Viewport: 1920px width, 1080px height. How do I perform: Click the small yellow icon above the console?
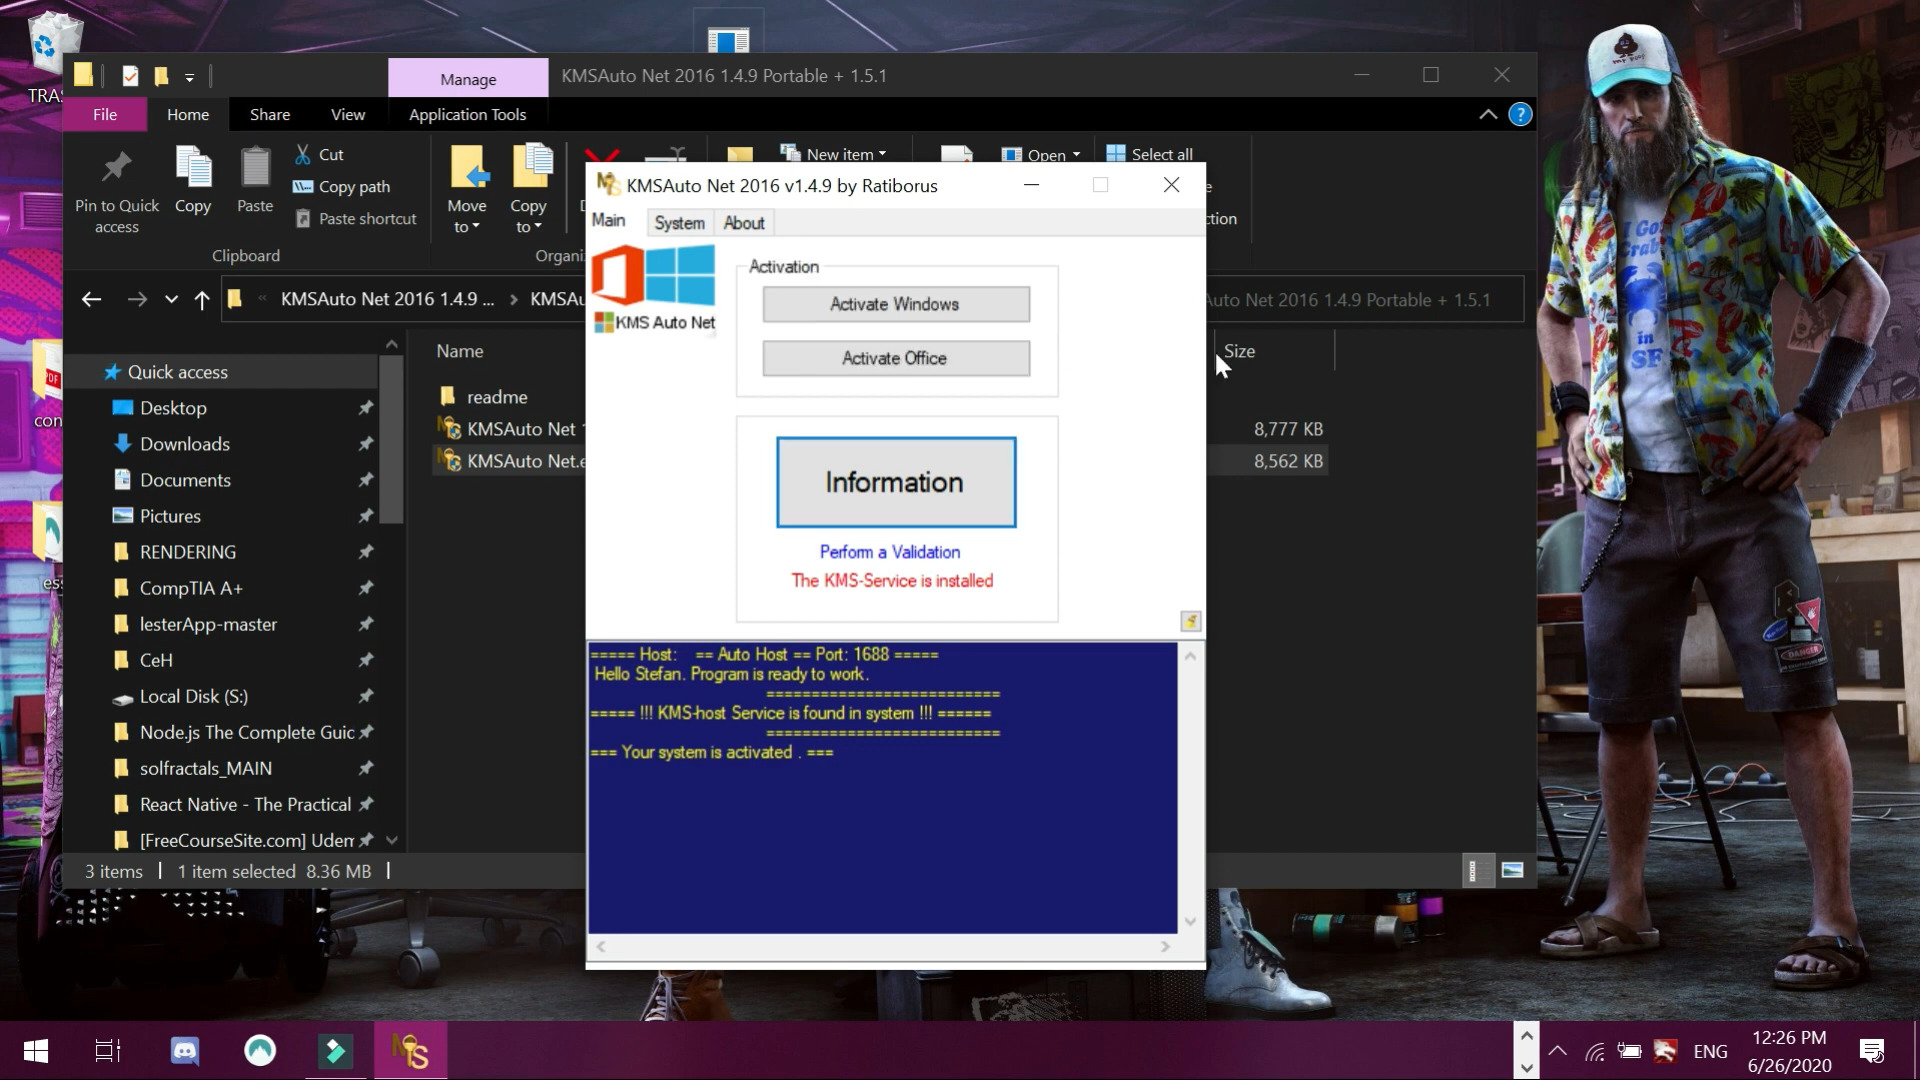coord(1190,621)
